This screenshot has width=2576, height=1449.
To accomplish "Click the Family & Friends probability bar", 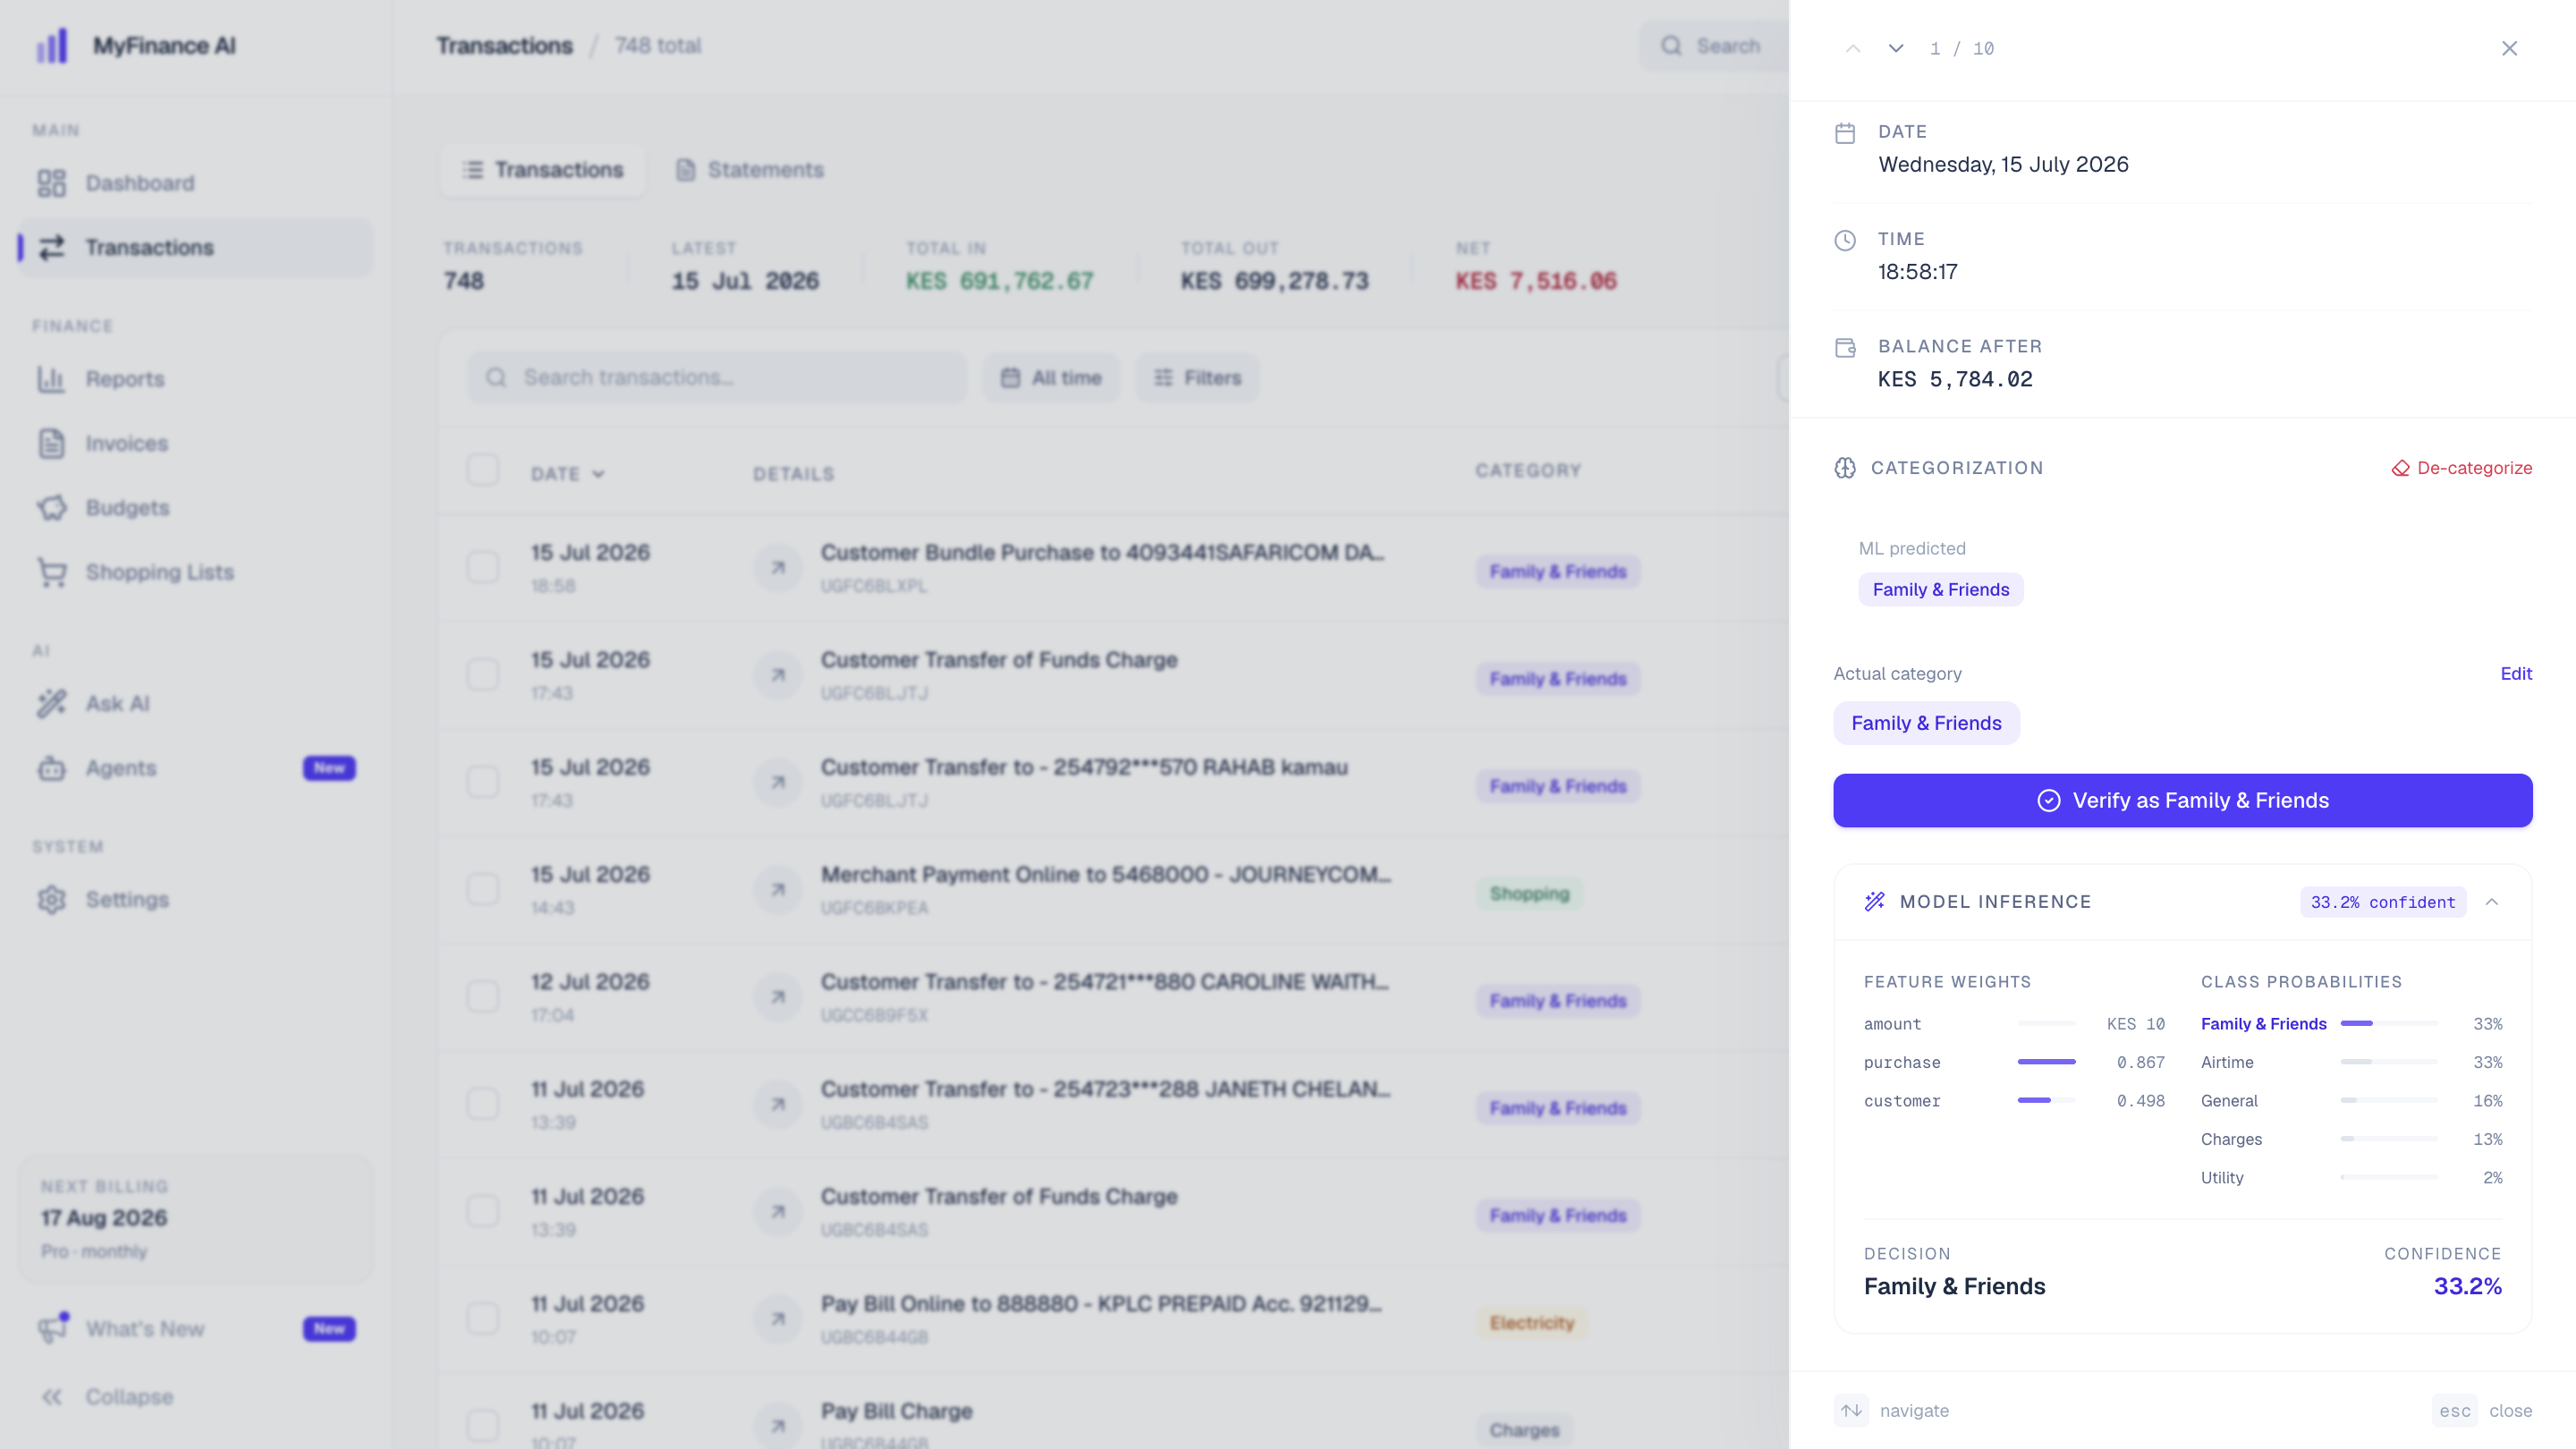I will click(2389, 1023).
